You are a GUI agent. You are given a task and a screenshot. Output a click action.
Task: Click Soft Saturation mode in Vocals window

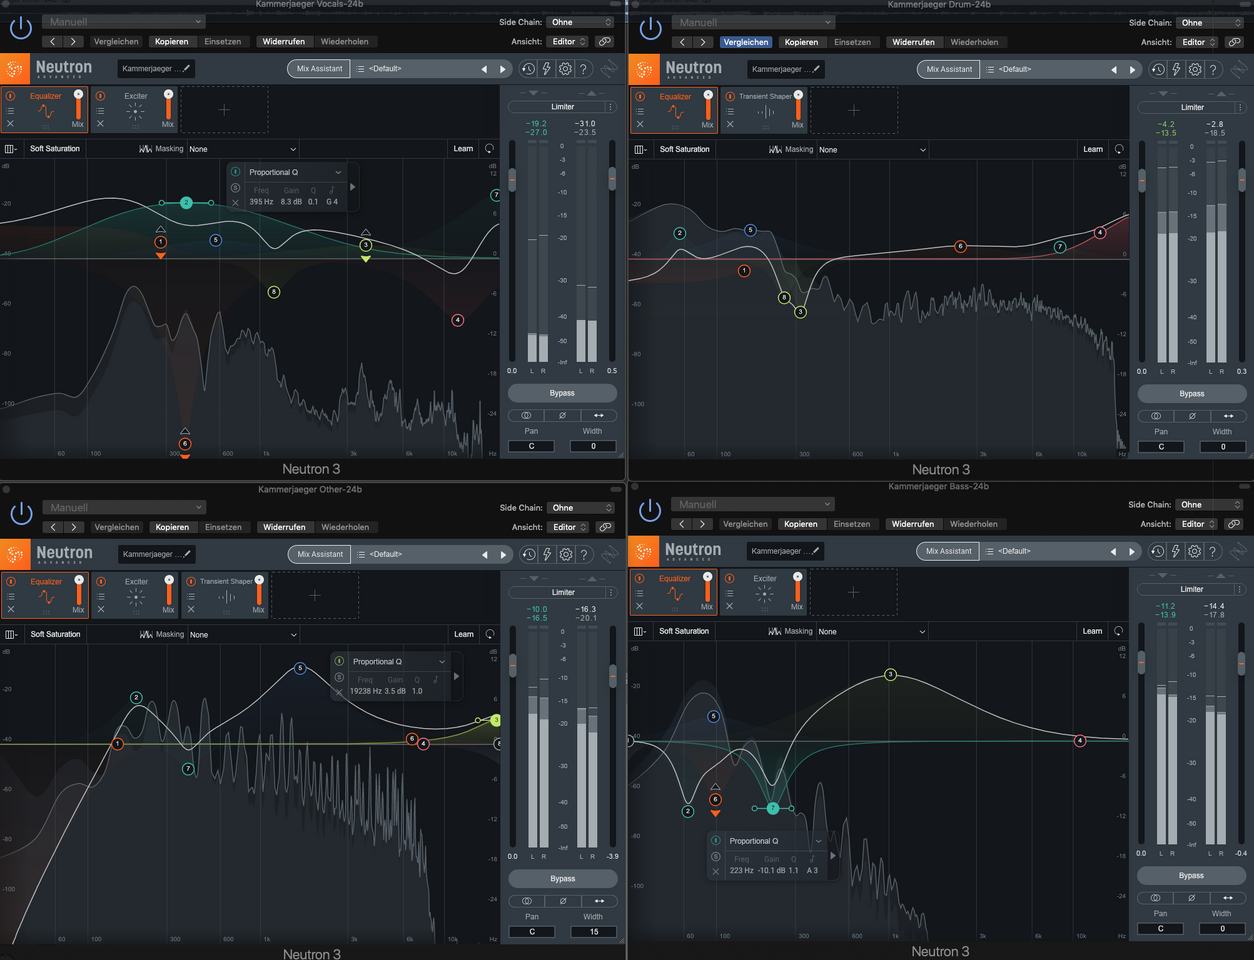(55, 148)
